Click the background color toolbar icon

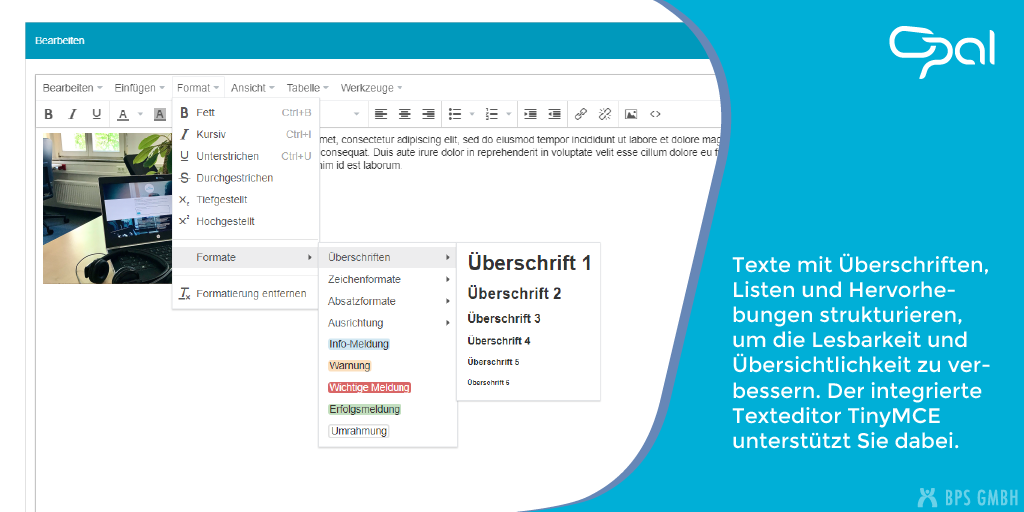(x=159, y=114)
